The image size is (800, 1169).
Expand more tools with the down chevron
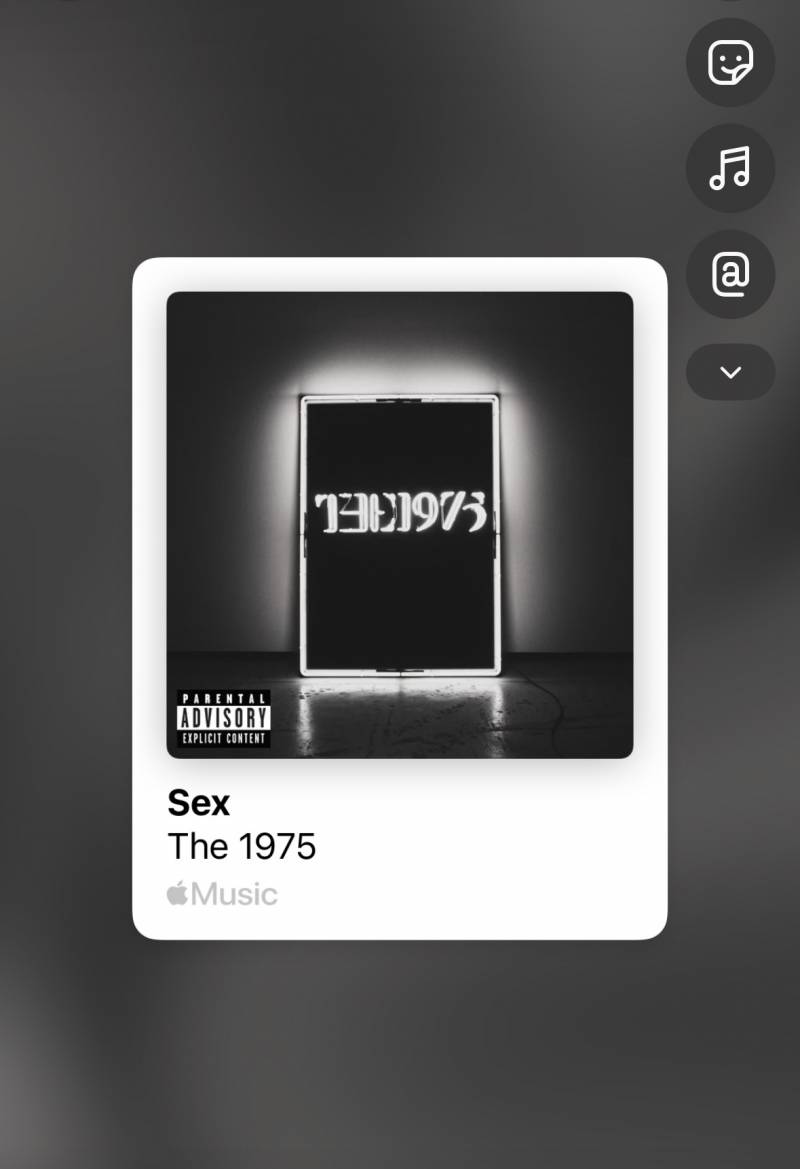[730, 372]
